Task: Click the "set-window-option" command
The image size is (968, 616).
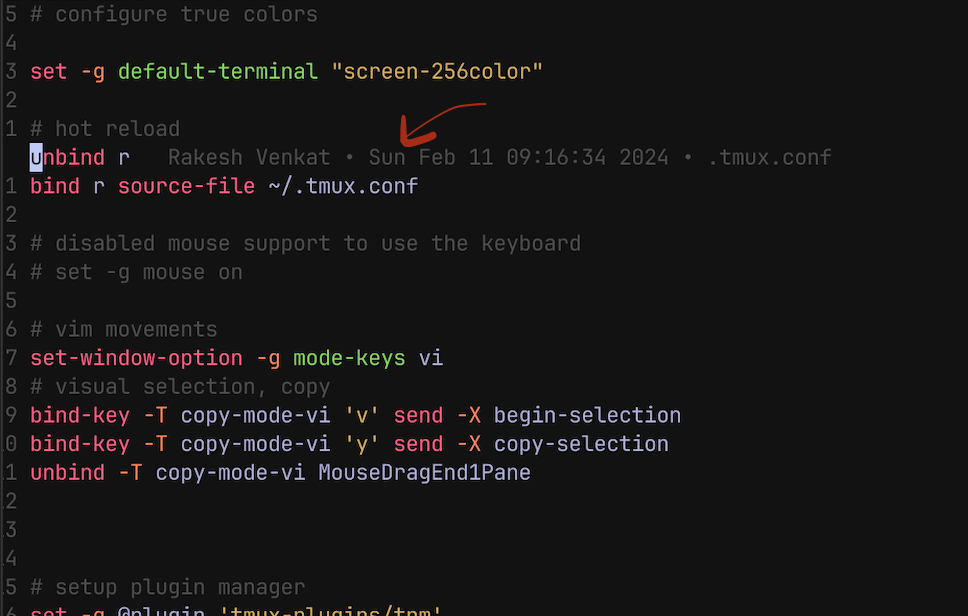Action: 136,358
